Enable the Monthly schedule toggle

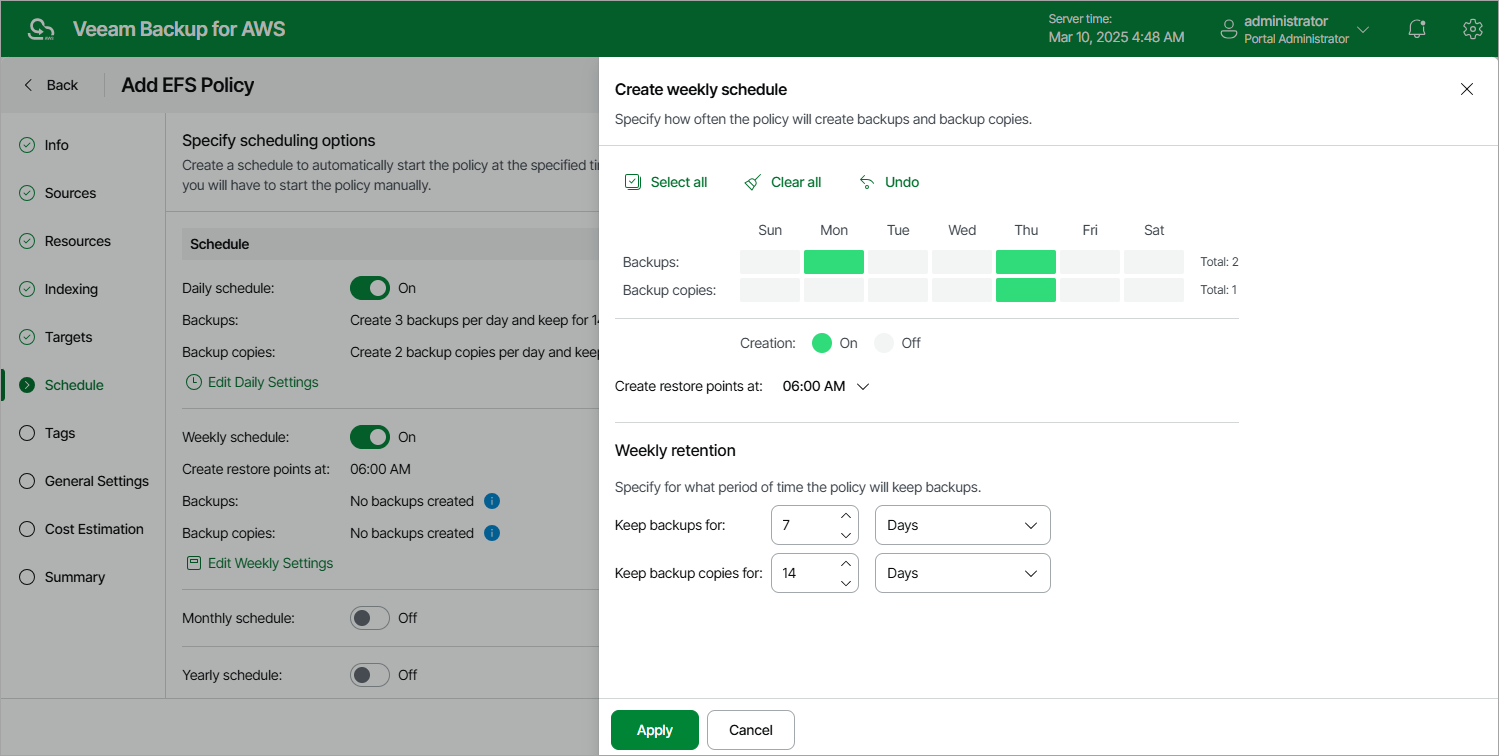point(369,618)
